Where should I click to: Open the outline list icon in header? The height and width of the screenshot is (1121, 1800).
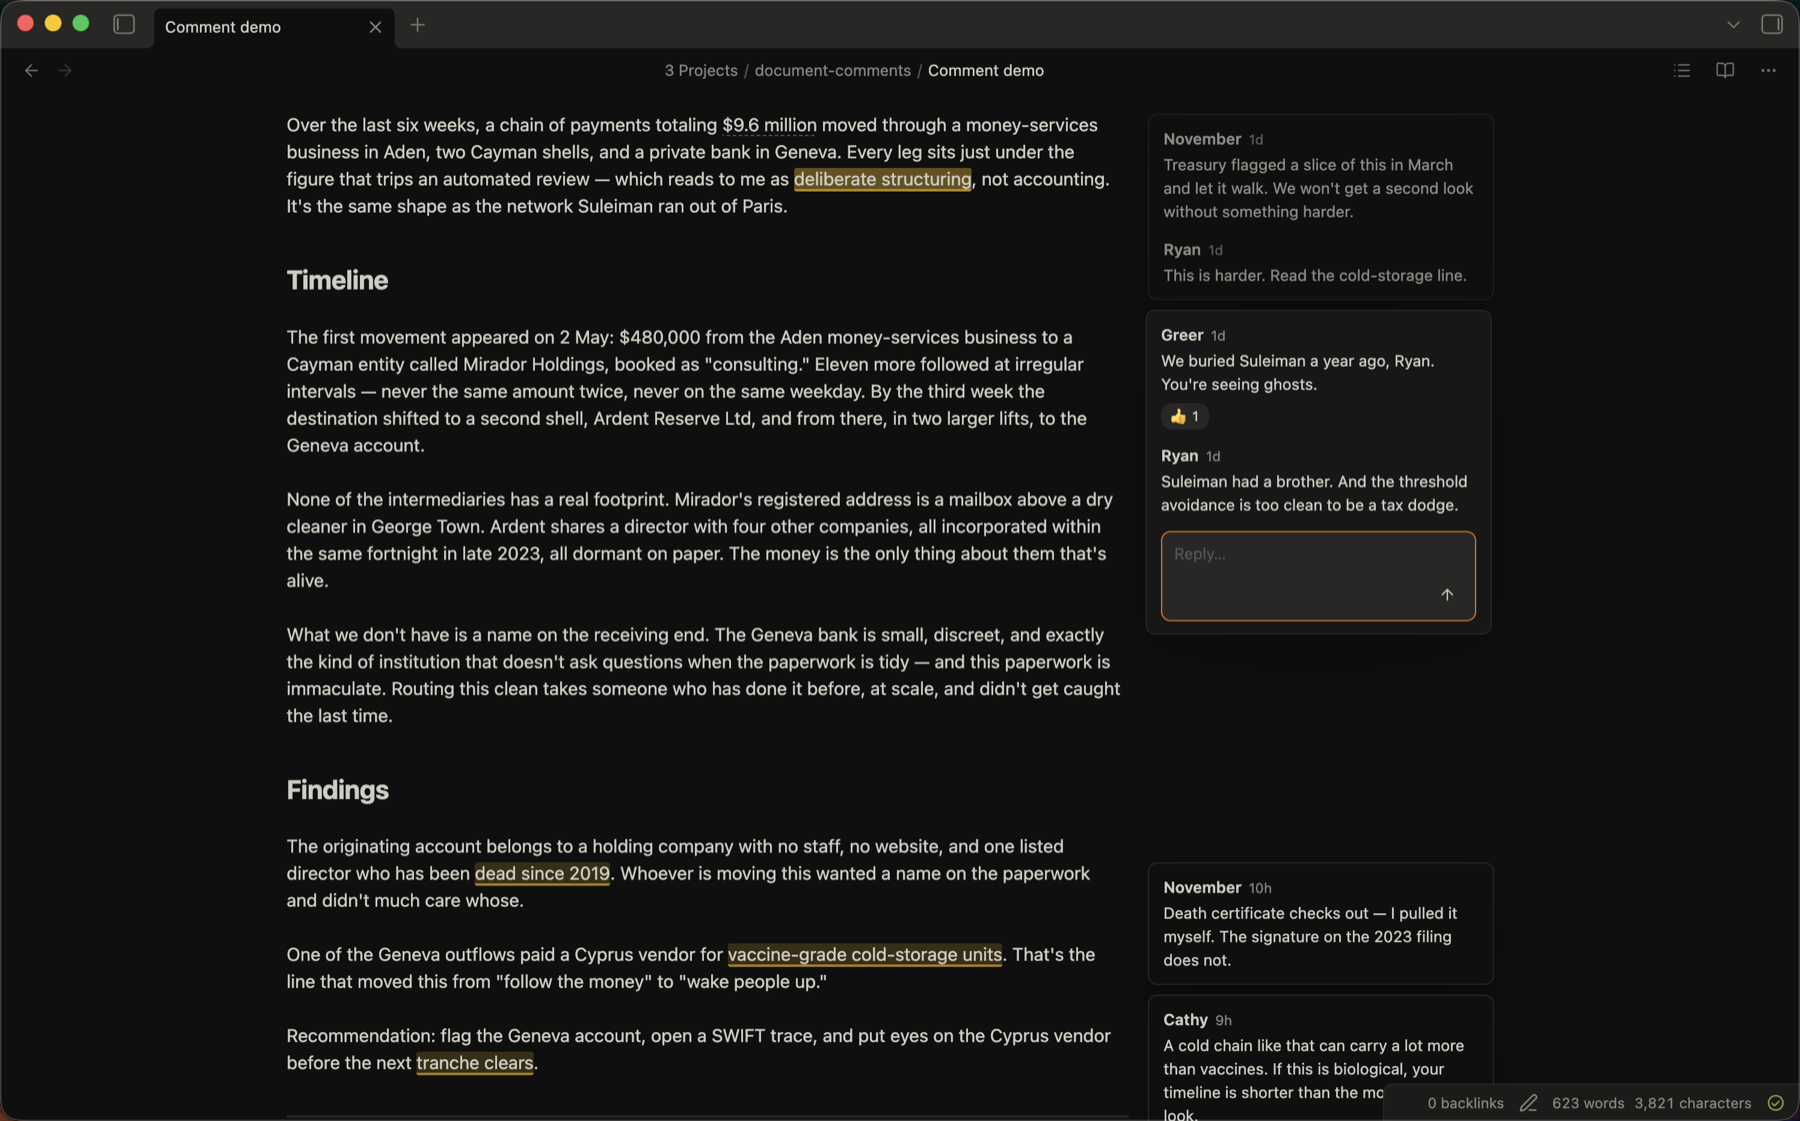click(1681, 70)
